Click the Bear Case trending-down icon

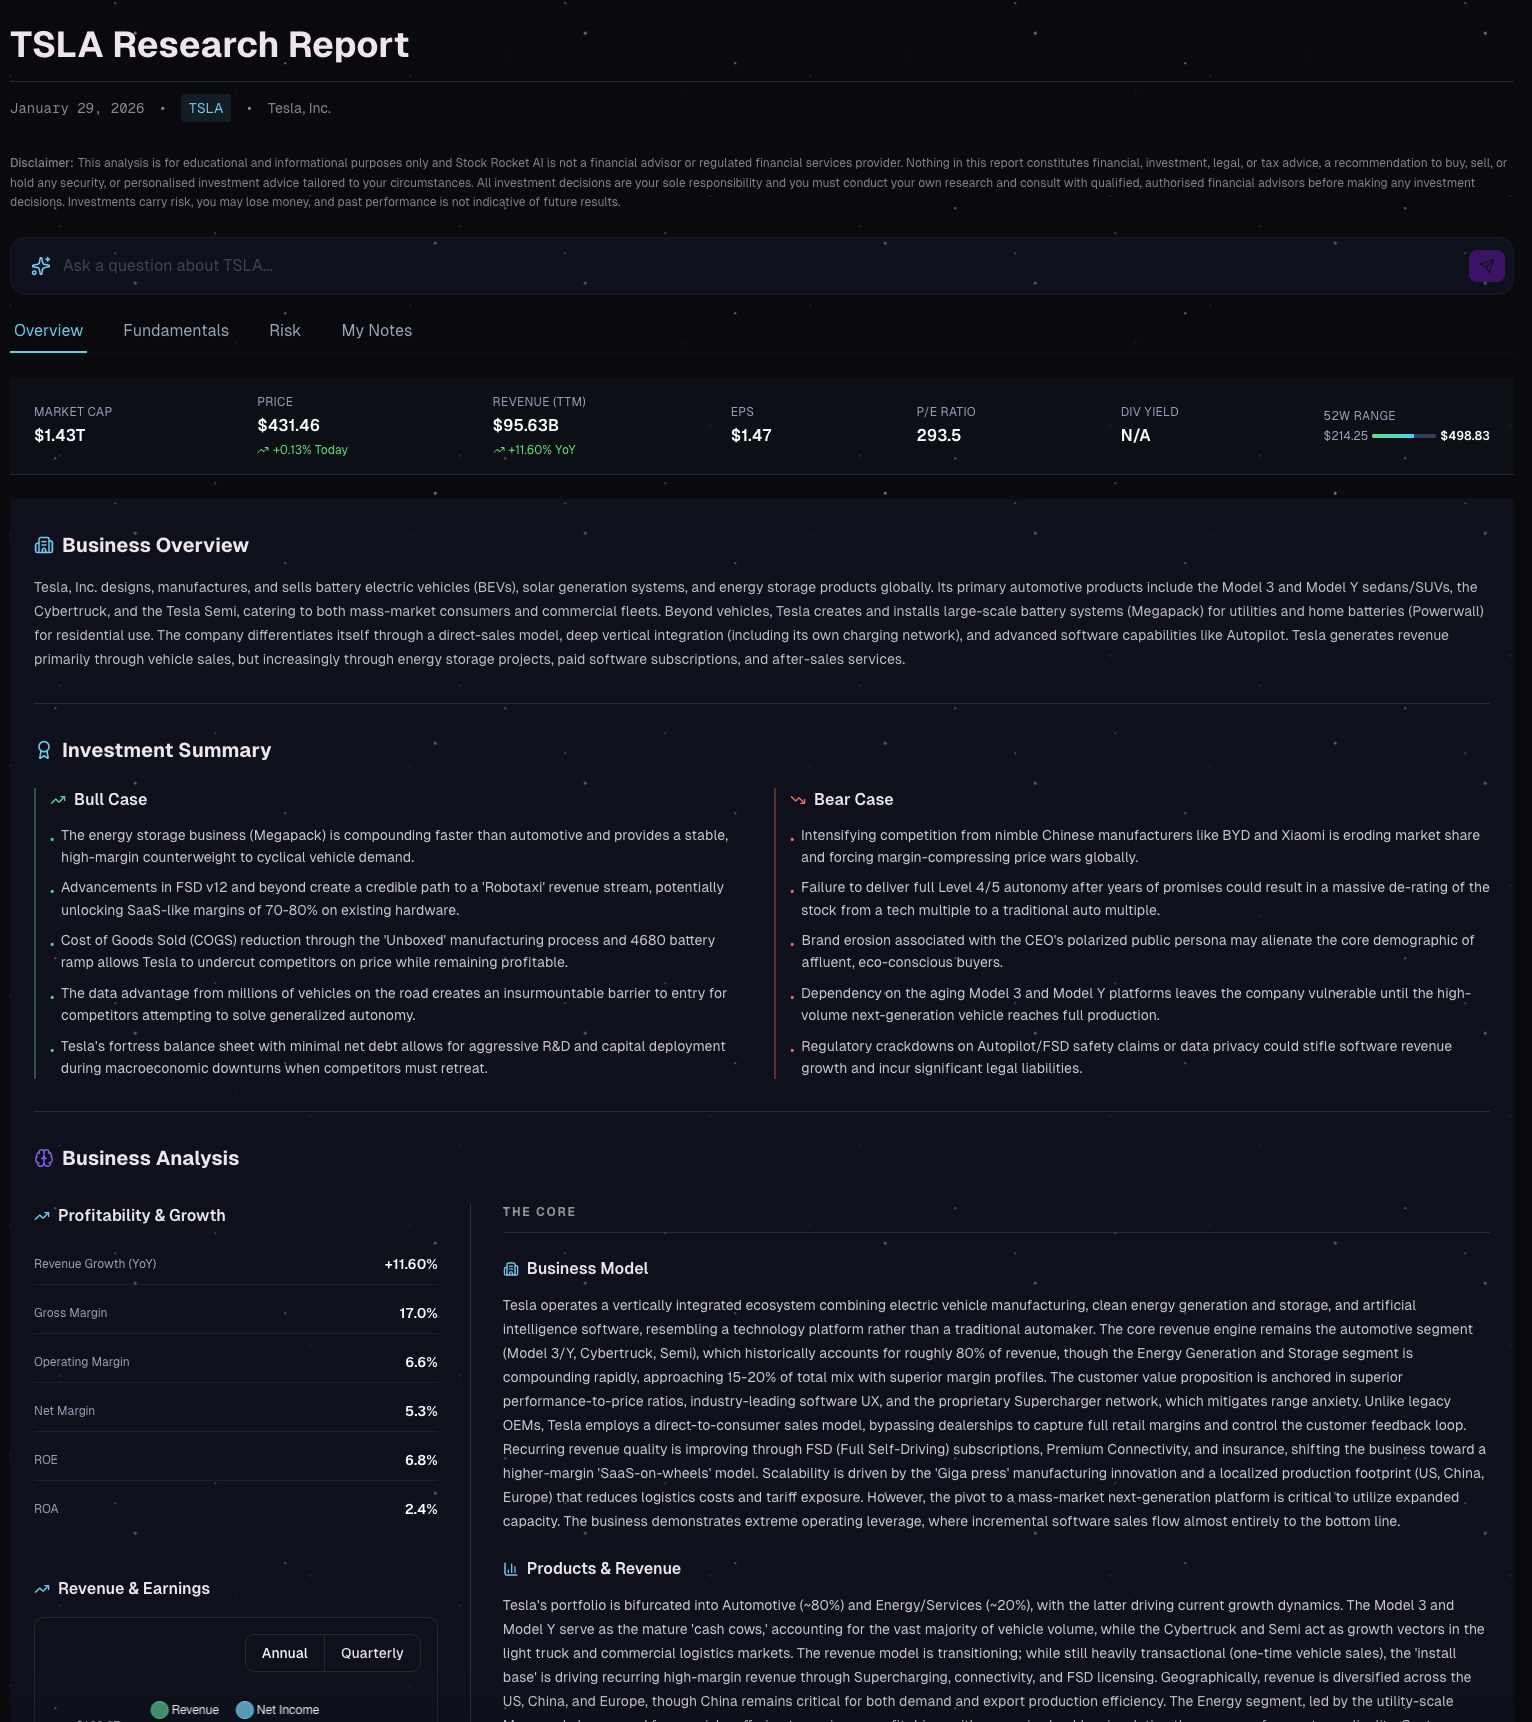(798, 800)
